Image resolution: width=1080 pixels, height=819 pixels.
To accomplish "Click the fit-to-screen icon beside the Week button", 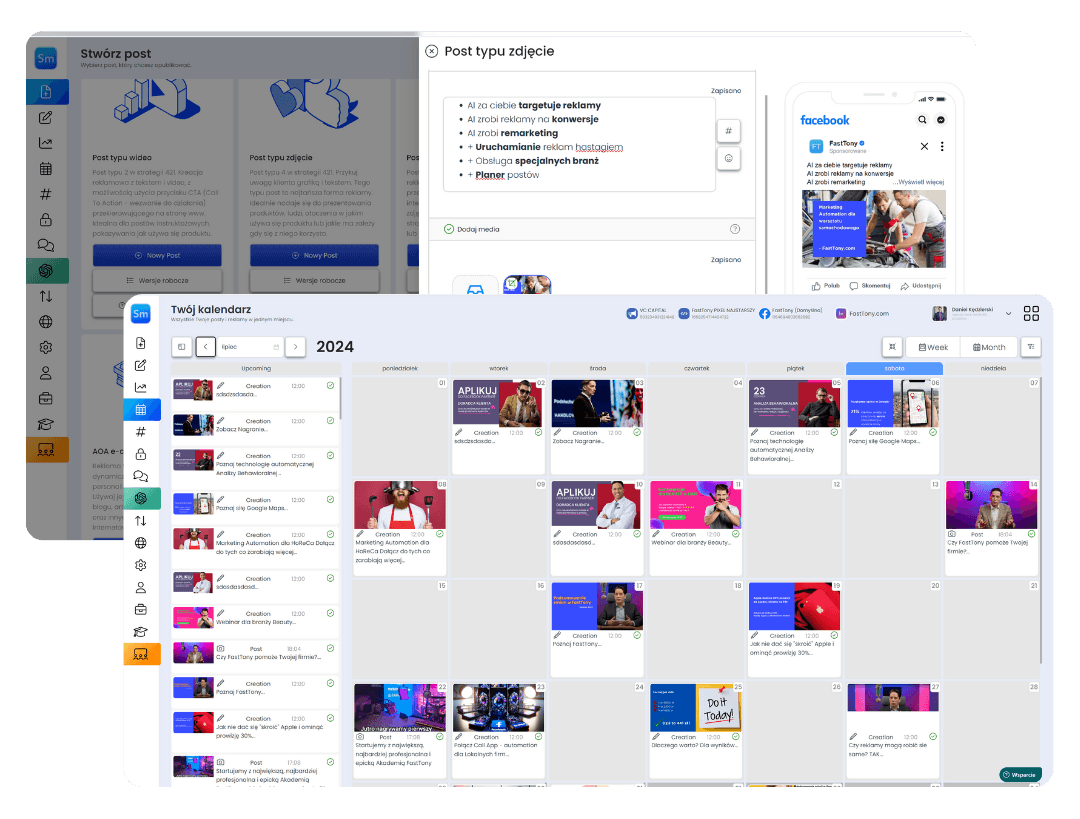I will tap(892, 346).
